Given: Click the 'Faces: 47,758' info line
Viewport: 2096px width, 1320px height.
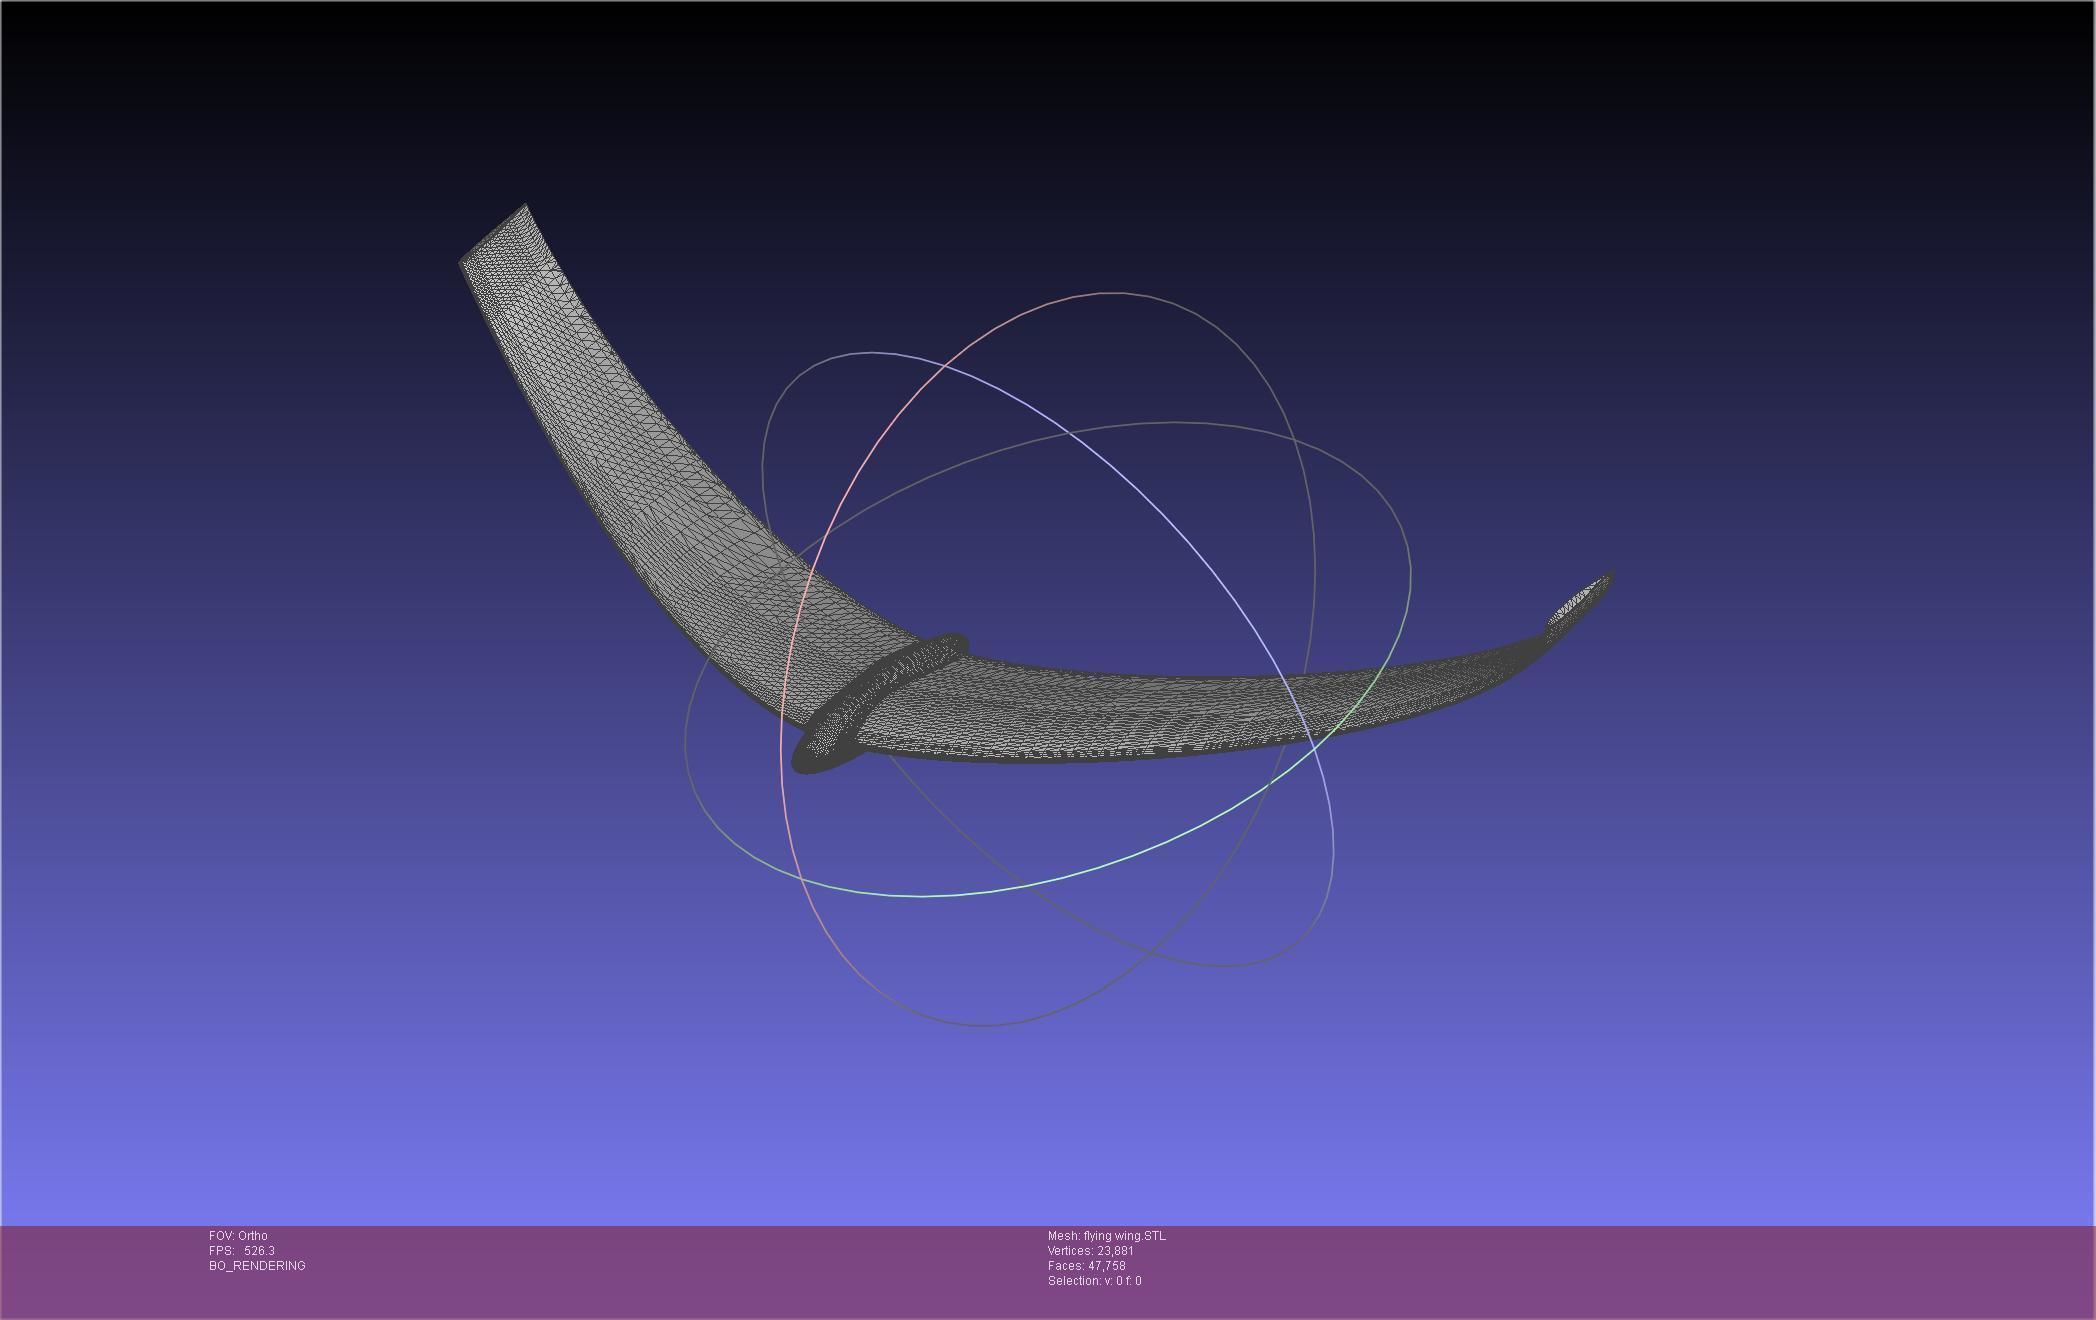Looking at the screenshot, I should coord(1086,1266).
